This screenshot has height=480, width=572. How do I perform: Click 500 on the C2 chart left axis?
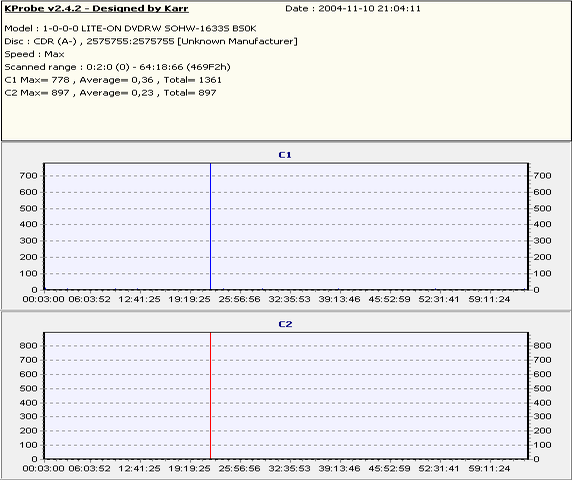tap(28, 388)
